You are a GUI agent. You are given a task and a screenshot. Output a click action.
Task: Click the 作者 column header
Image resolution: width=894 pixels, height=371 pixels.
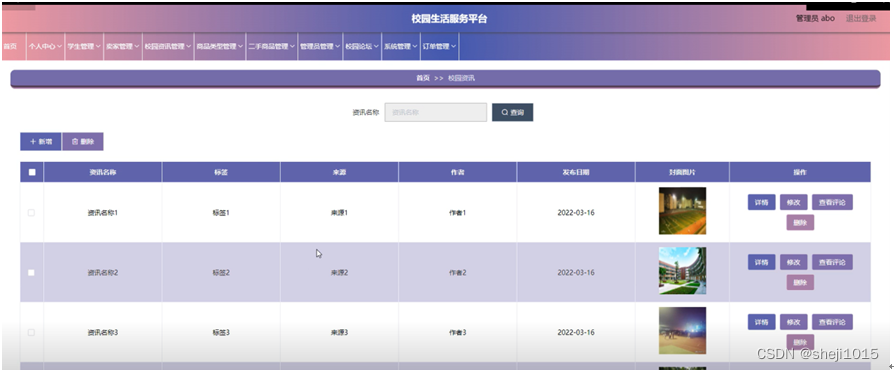click(458, 172)
